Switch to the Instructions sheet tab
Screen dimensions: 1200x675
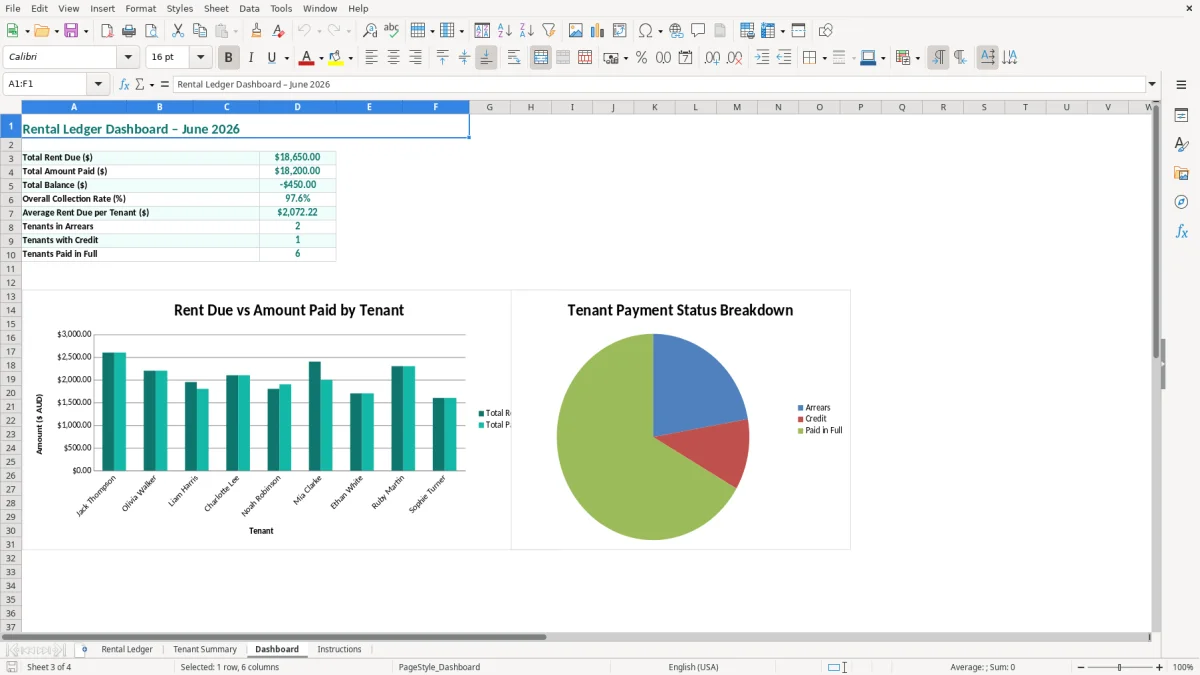pos(339,649)
